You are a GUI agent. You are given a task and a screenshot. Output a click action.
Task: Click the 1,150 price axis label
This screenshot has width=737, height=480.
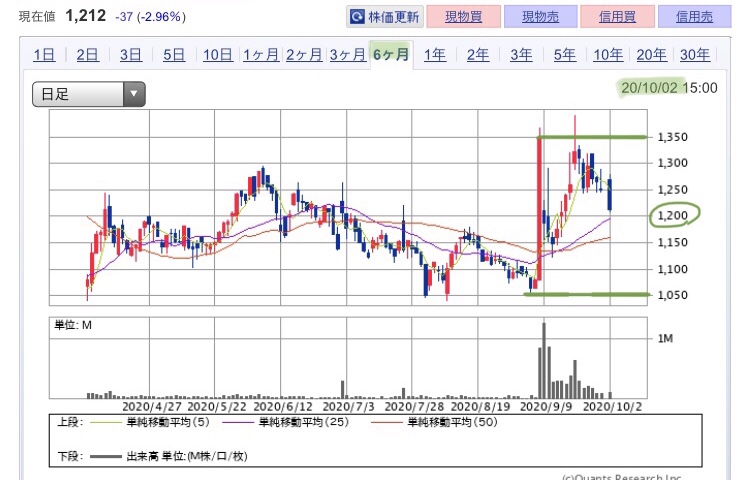tap(672, 243)
